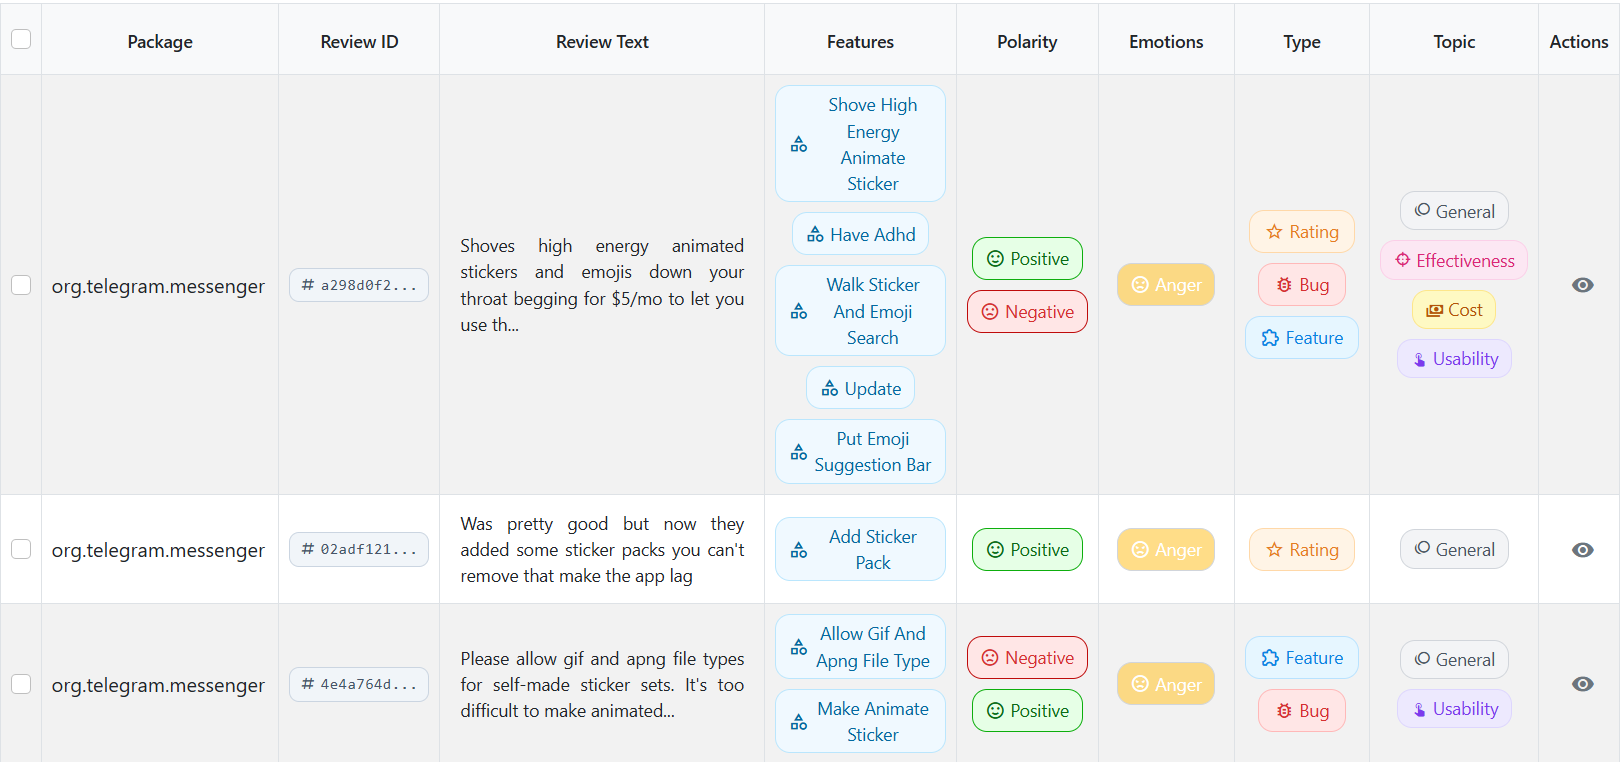Click the Negative polarity badge in first row
The image size is (1621, 762).
point(1027,312)
